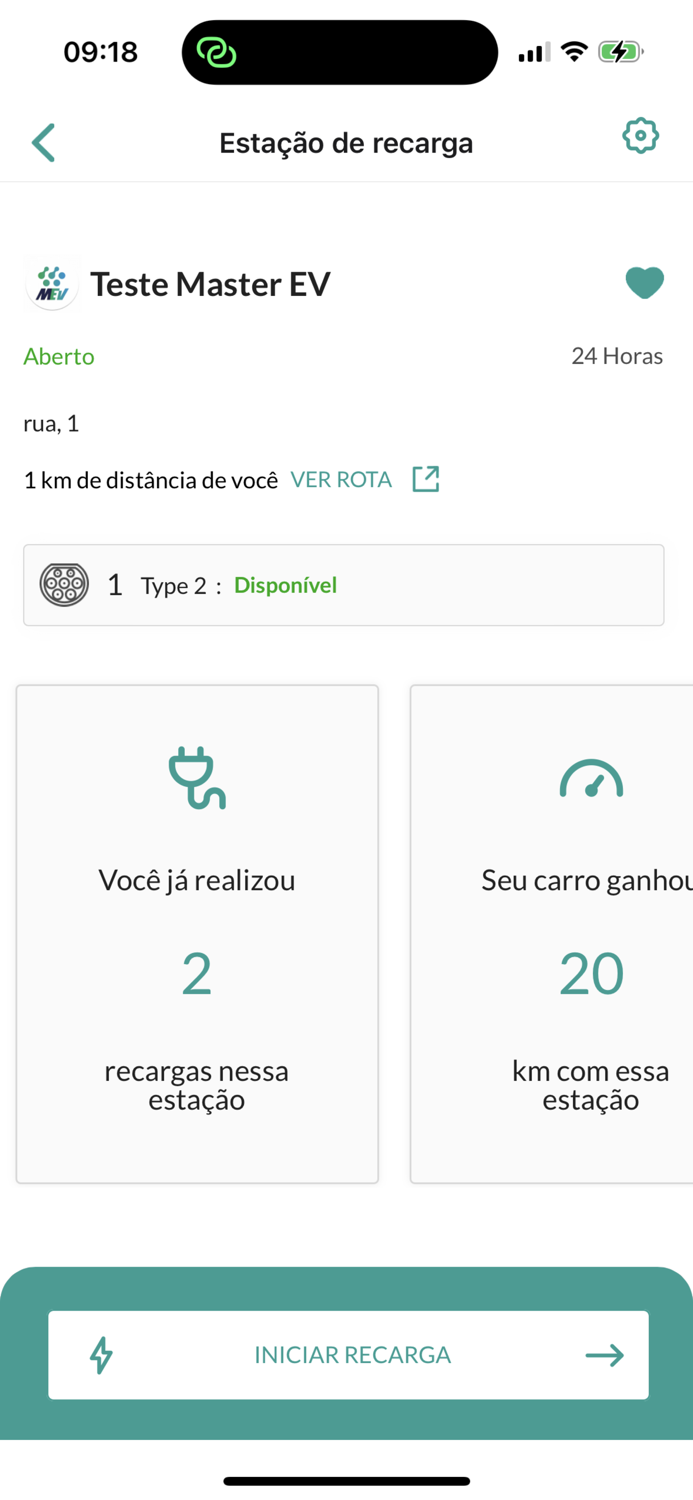Tap the battery charging indicator

pyautogui.click(x=620, y=51)
